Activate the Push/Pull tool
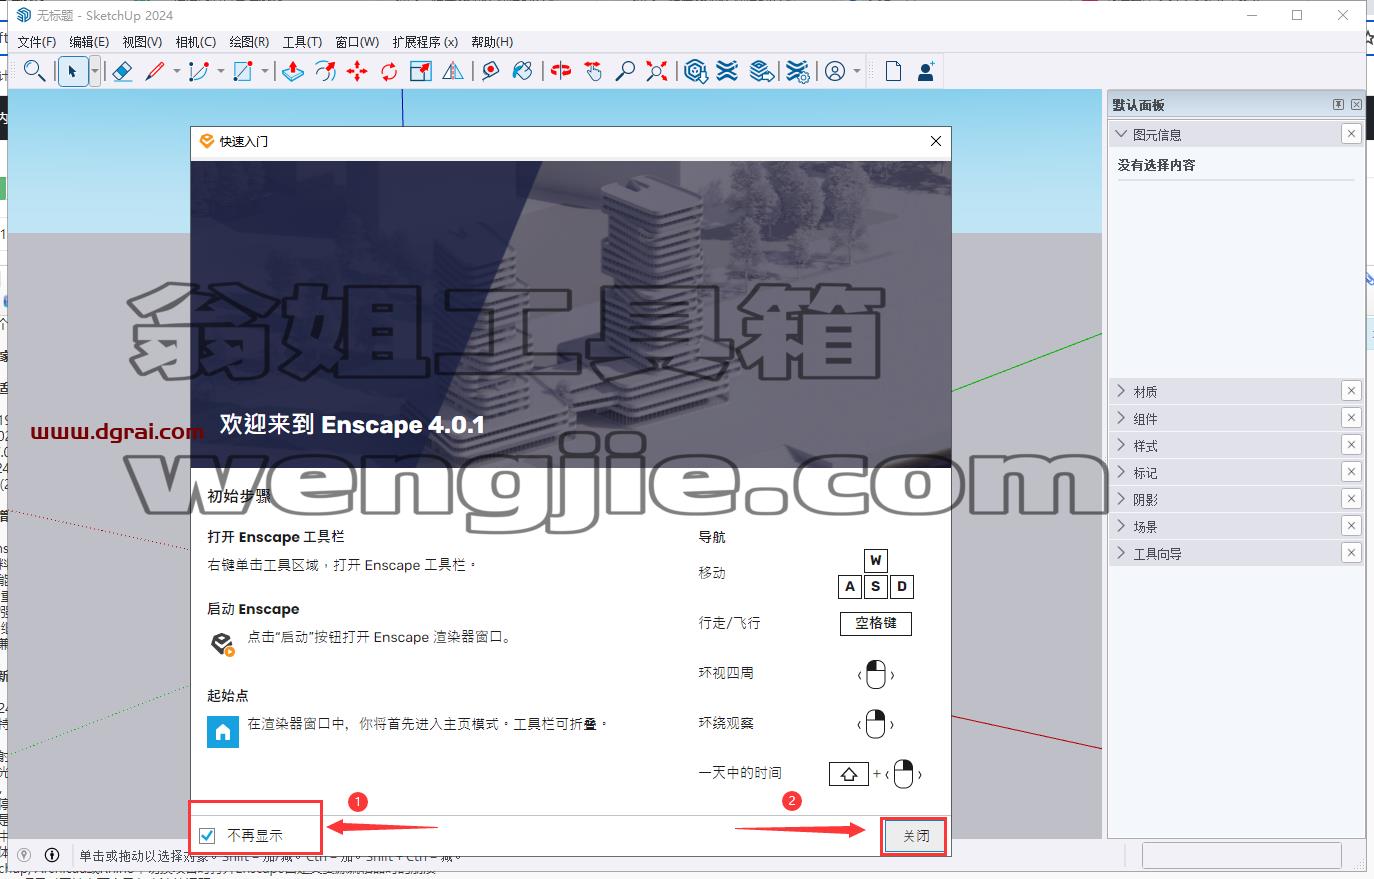 (x=293, y=71)
